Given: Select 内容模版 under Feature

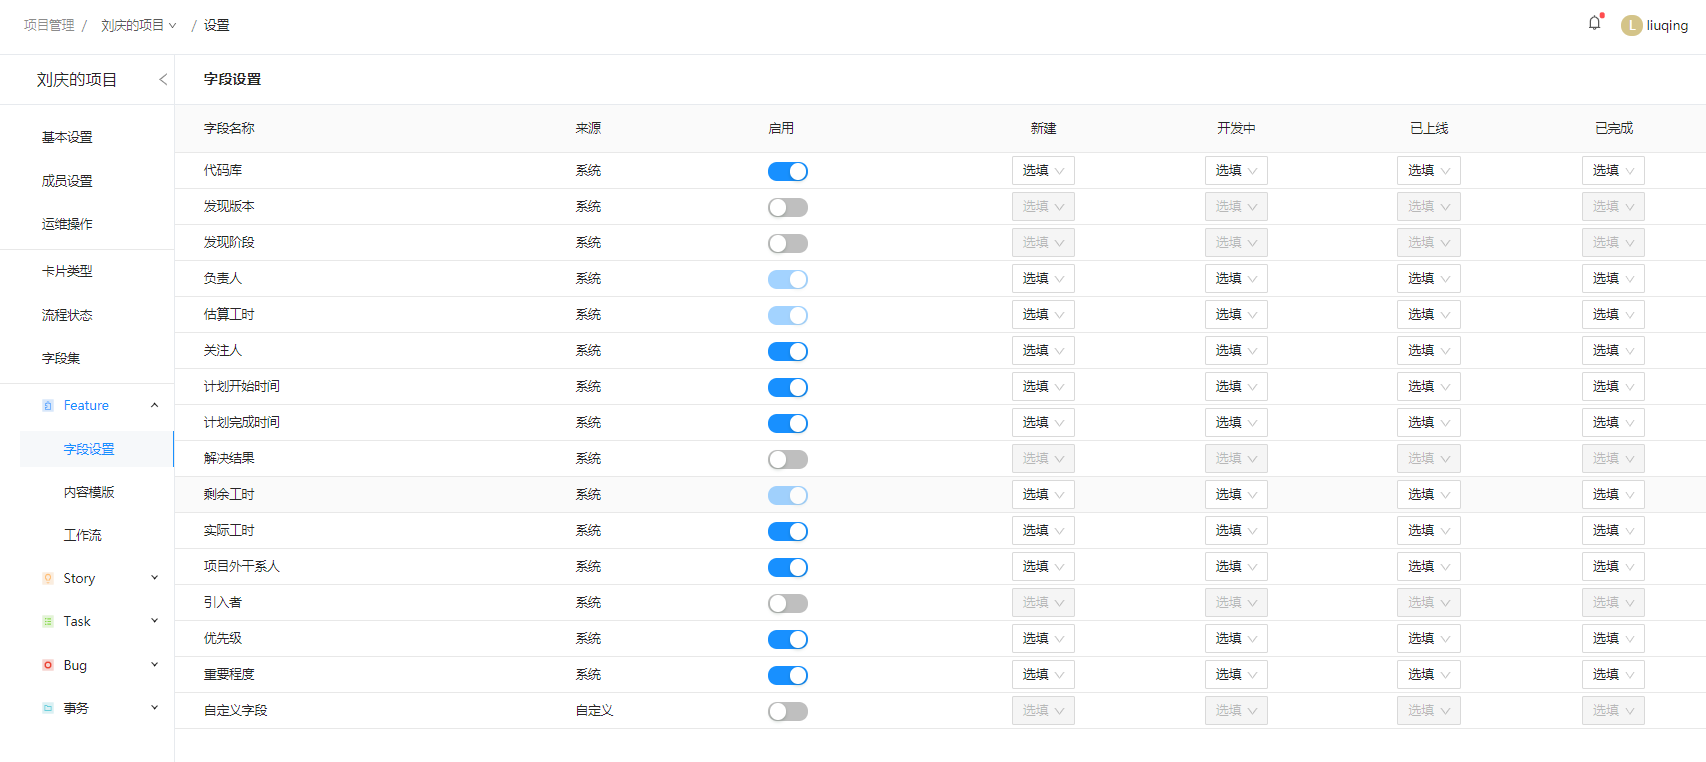Looking at the screenshot, I should pyautogui.click(x=89, y=492).
